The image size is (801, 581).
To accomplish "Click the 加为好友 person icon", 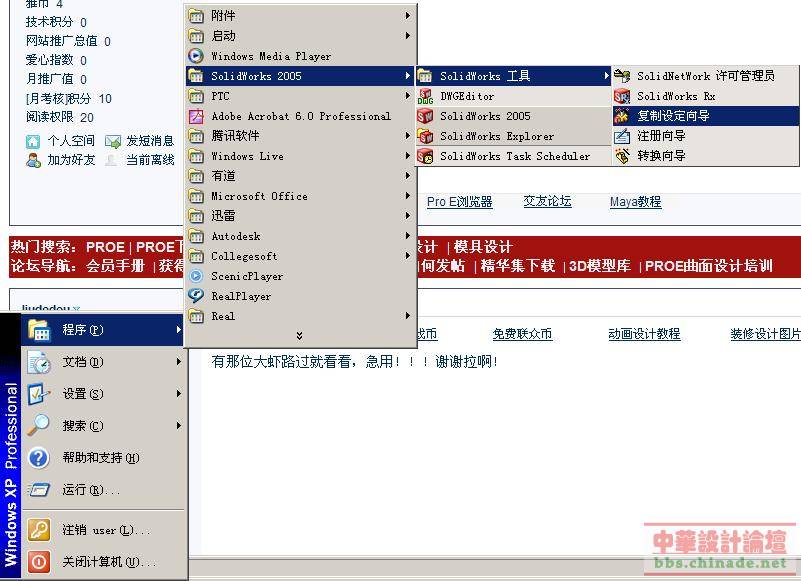I will pos(33,160).
